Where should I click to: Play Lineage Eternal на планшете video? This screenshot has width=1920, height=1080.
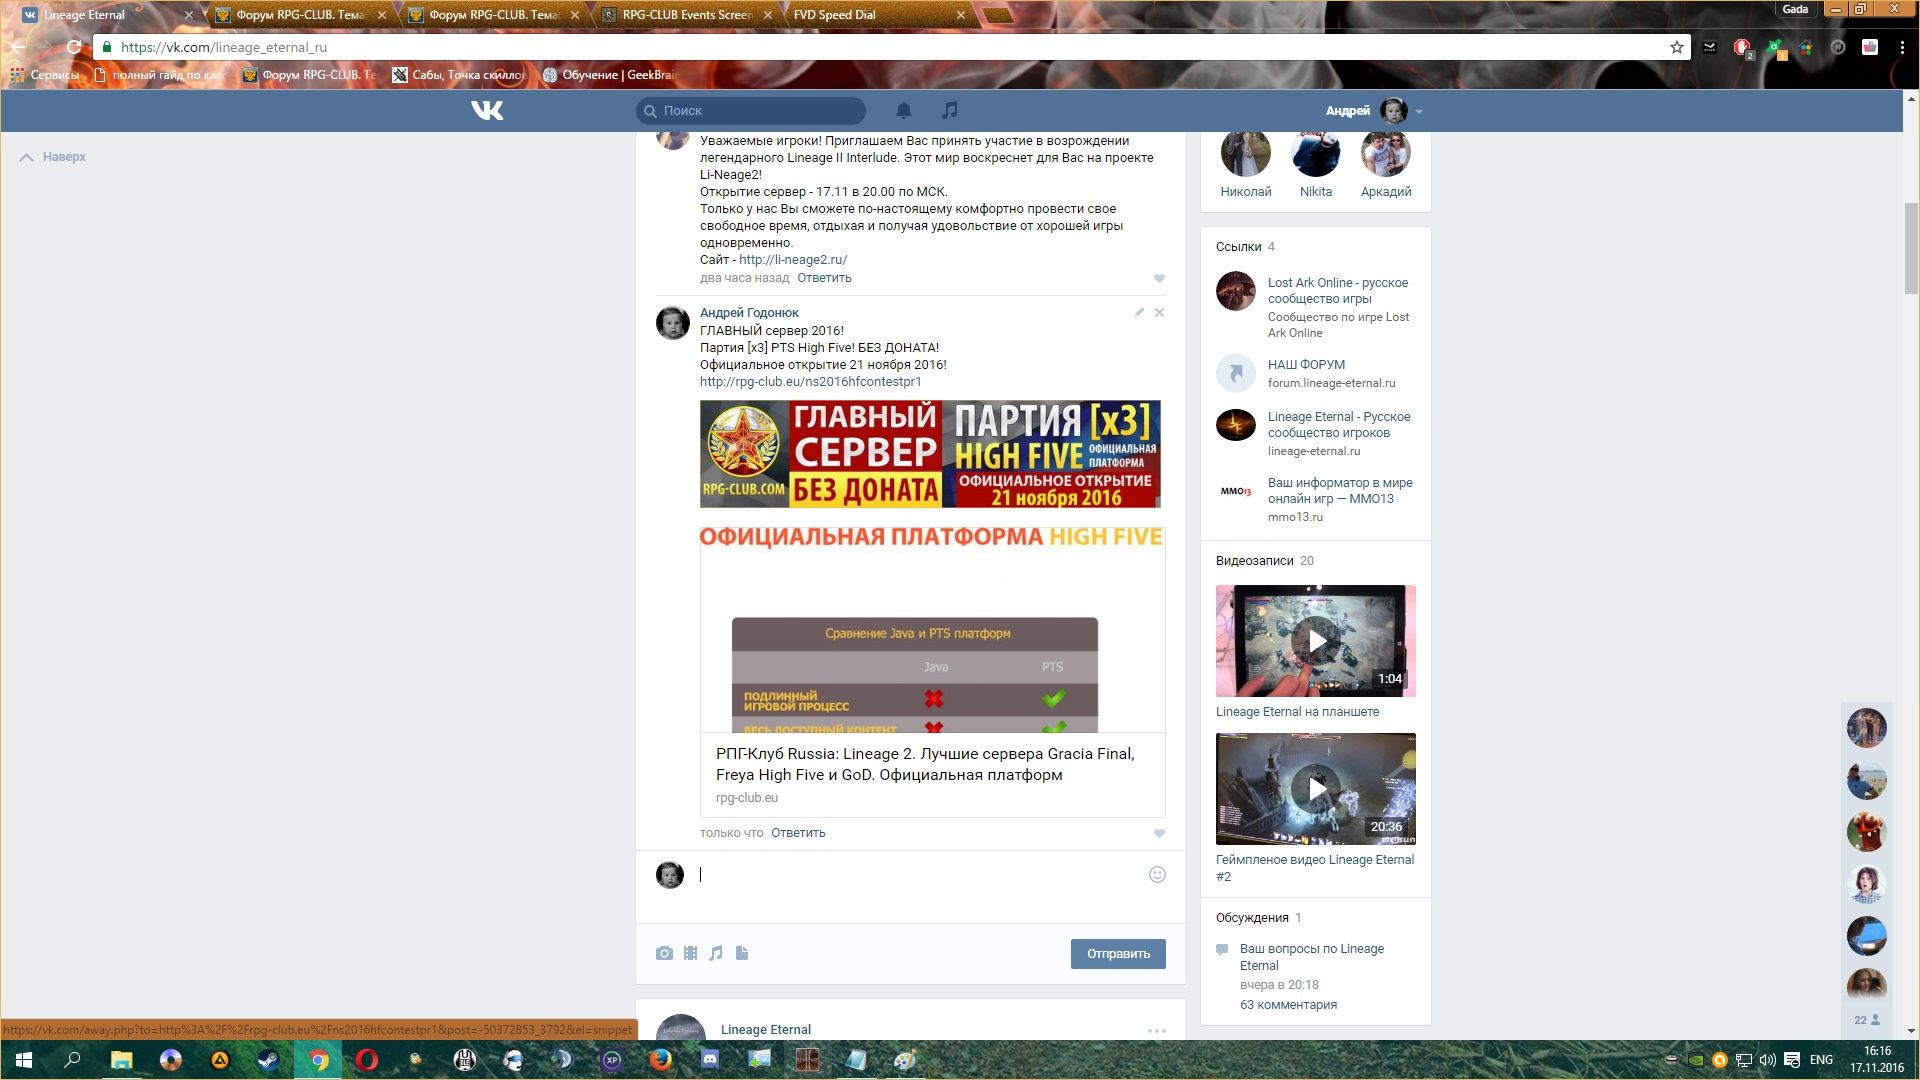(x=1316, y=641)
